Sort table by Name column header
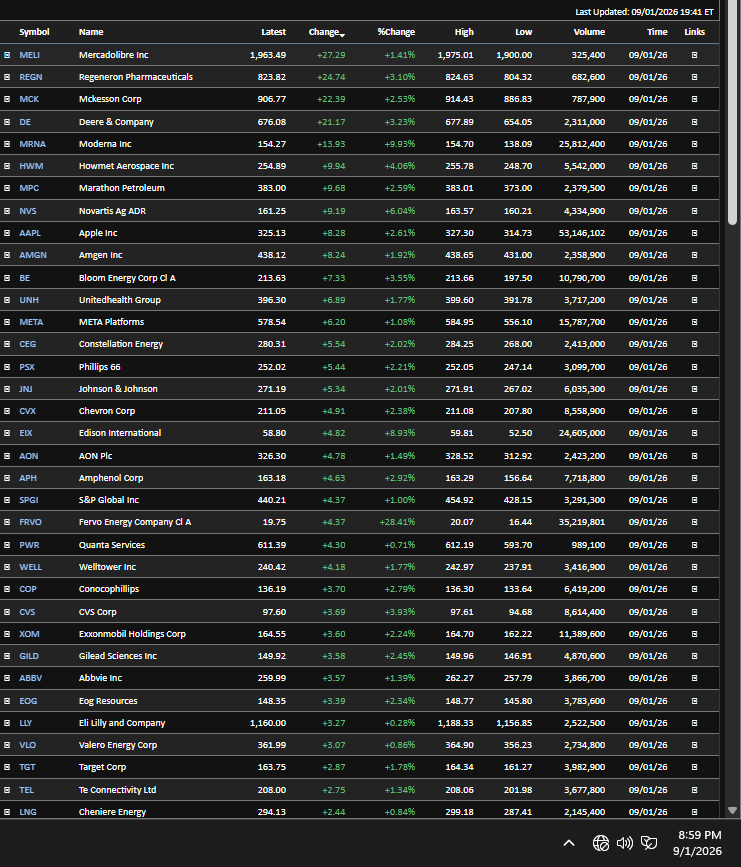This screenshot has height=867, width=741. 91,32
